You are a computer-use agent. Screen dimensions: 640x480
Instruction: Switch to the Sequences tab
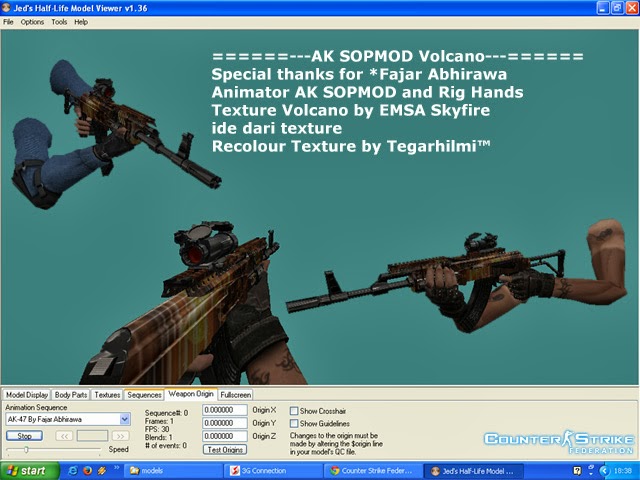[144, 395]
